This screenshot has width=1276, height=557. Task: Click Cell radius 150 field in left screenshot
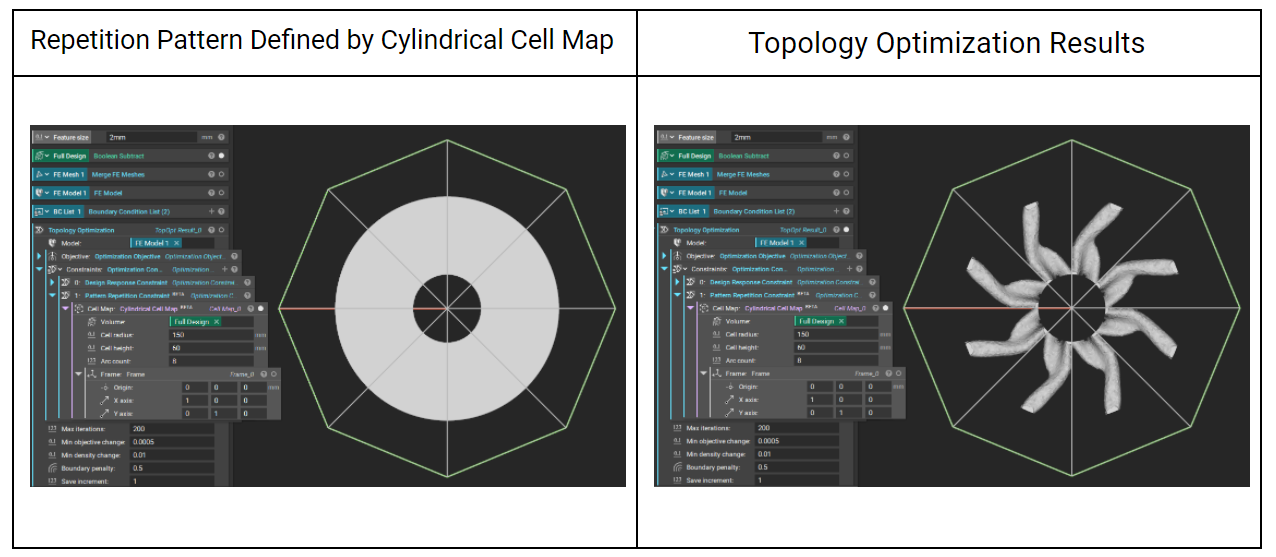pos(212,335)
